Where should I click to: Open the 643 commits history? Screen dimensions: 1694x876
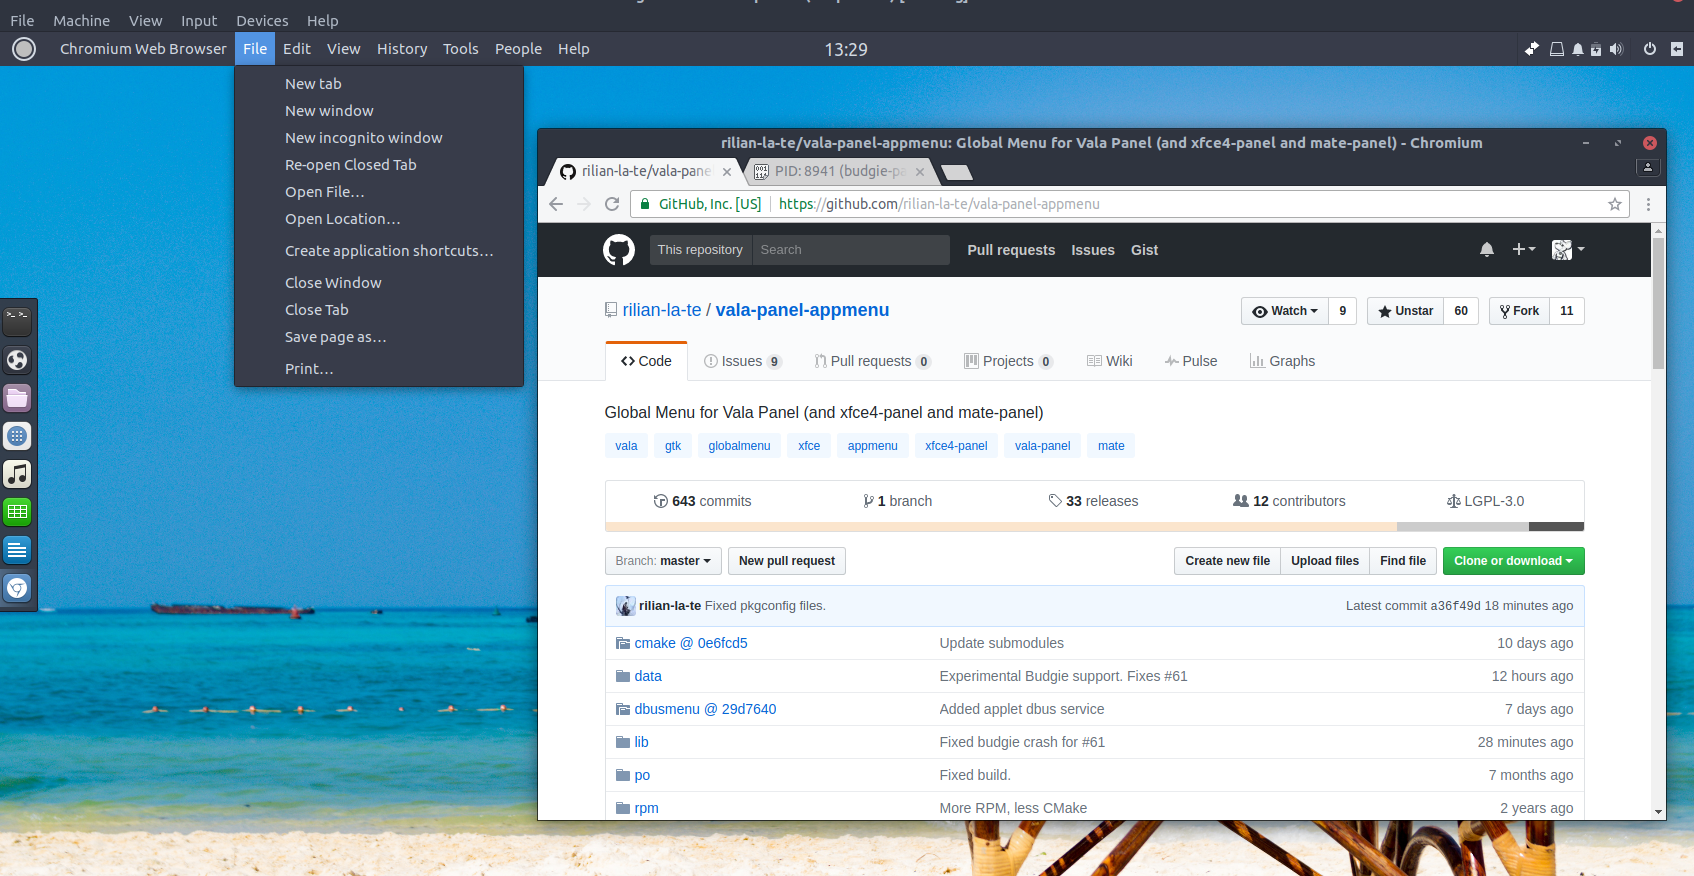point(702,501)
